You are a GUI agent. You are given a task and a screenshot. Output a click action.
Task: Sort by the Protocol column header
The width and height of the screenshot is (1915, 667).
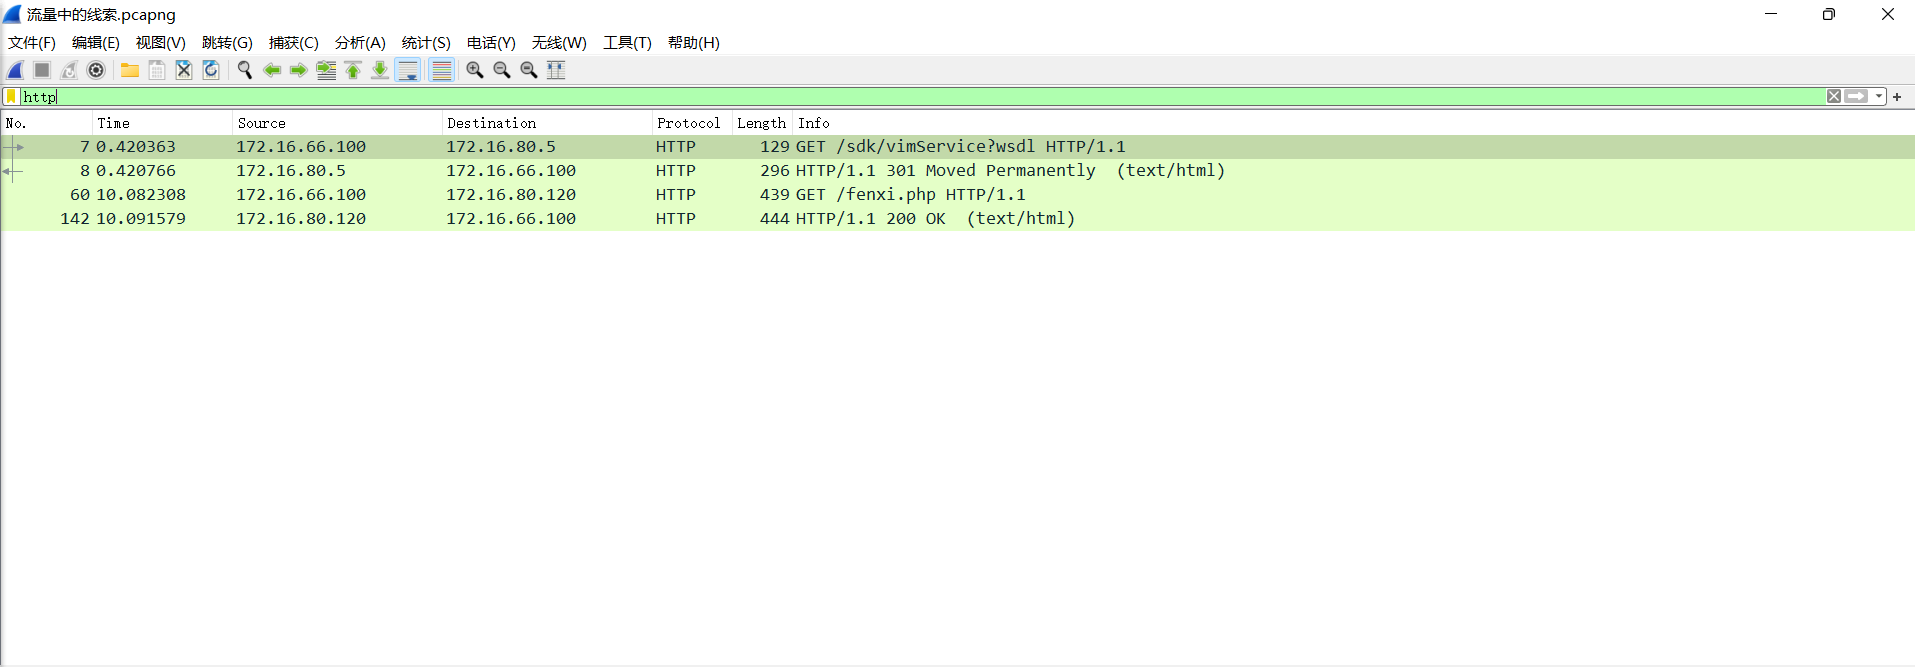tap(692, 123)
